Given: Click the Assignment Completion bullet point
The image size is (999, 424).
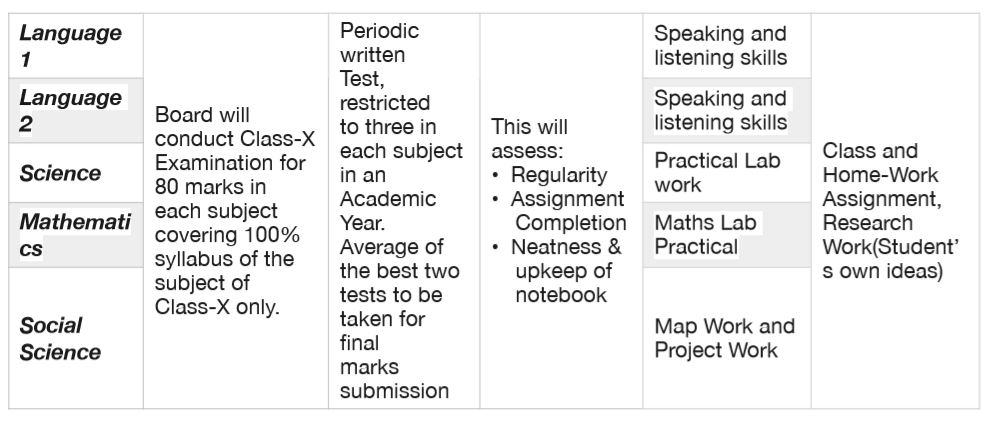Looking at the screenshot, I should (568, 210).
